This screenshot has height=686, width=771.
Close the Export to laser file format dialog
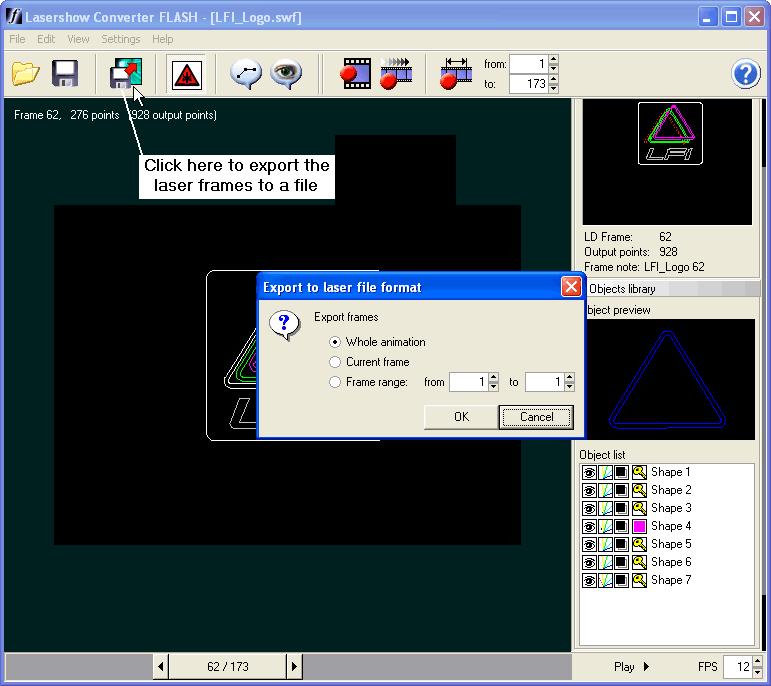tap(571, 287)
